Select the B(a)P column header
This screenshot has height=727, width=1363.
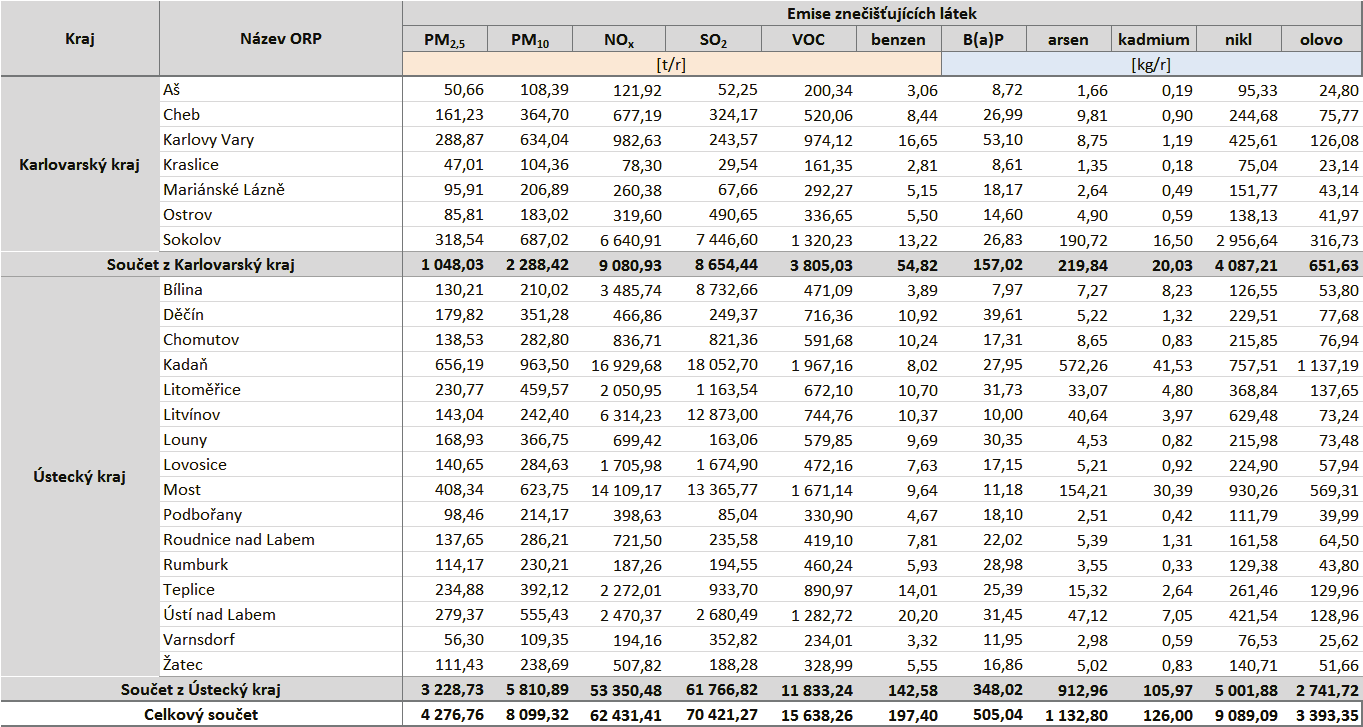click(984, 40)
